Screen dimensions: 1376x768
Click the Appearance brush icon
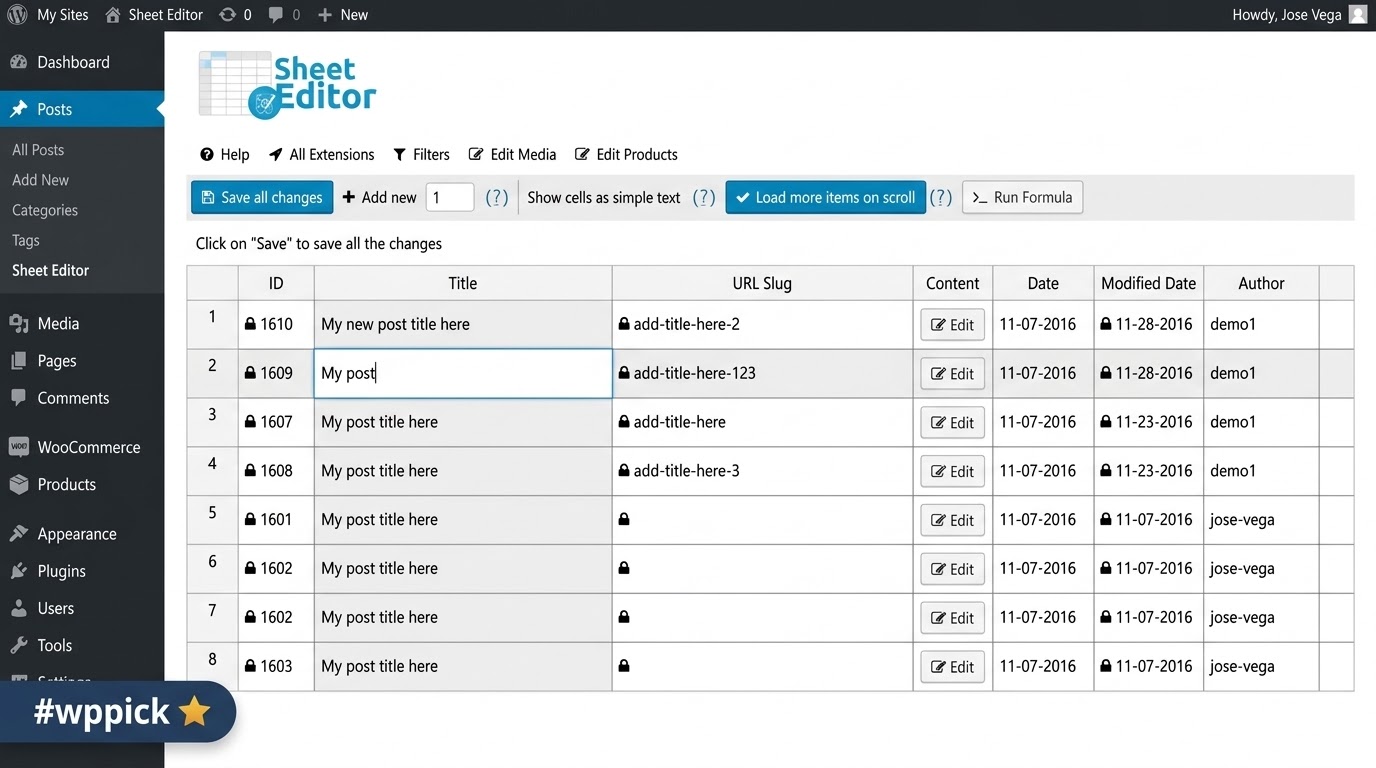18,534
